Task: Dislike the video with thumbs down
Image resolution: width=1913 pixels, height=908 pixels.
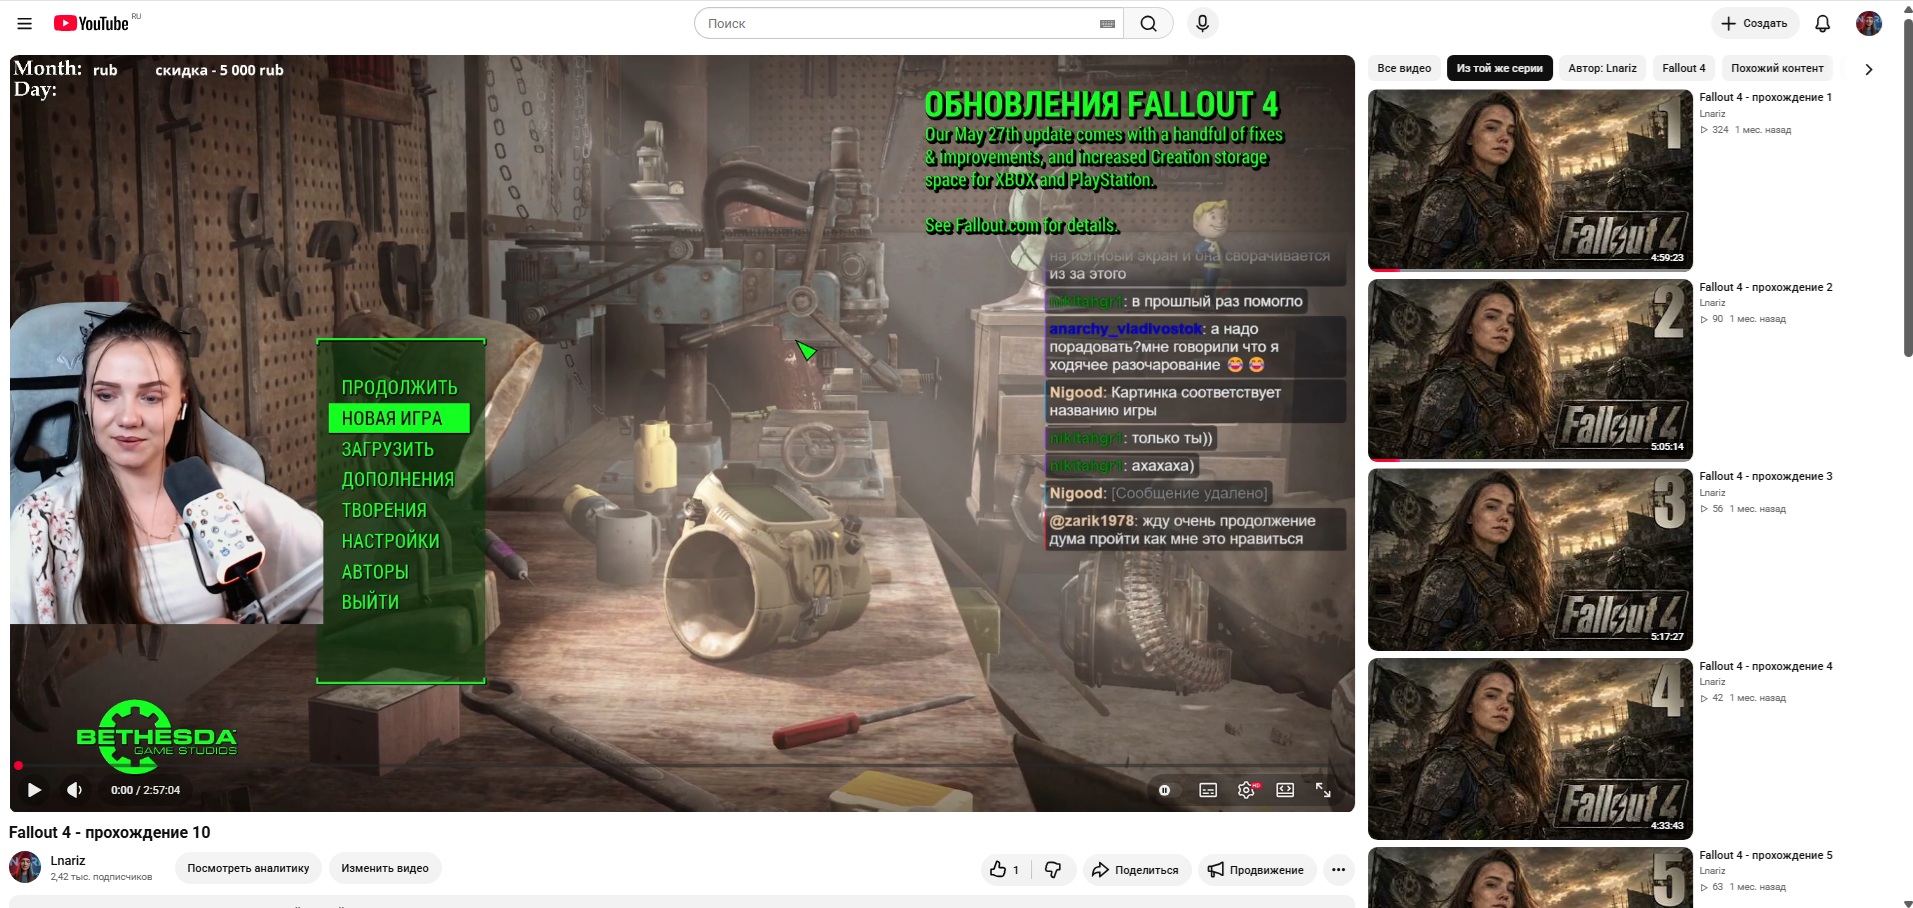Action: [1053, 870]
